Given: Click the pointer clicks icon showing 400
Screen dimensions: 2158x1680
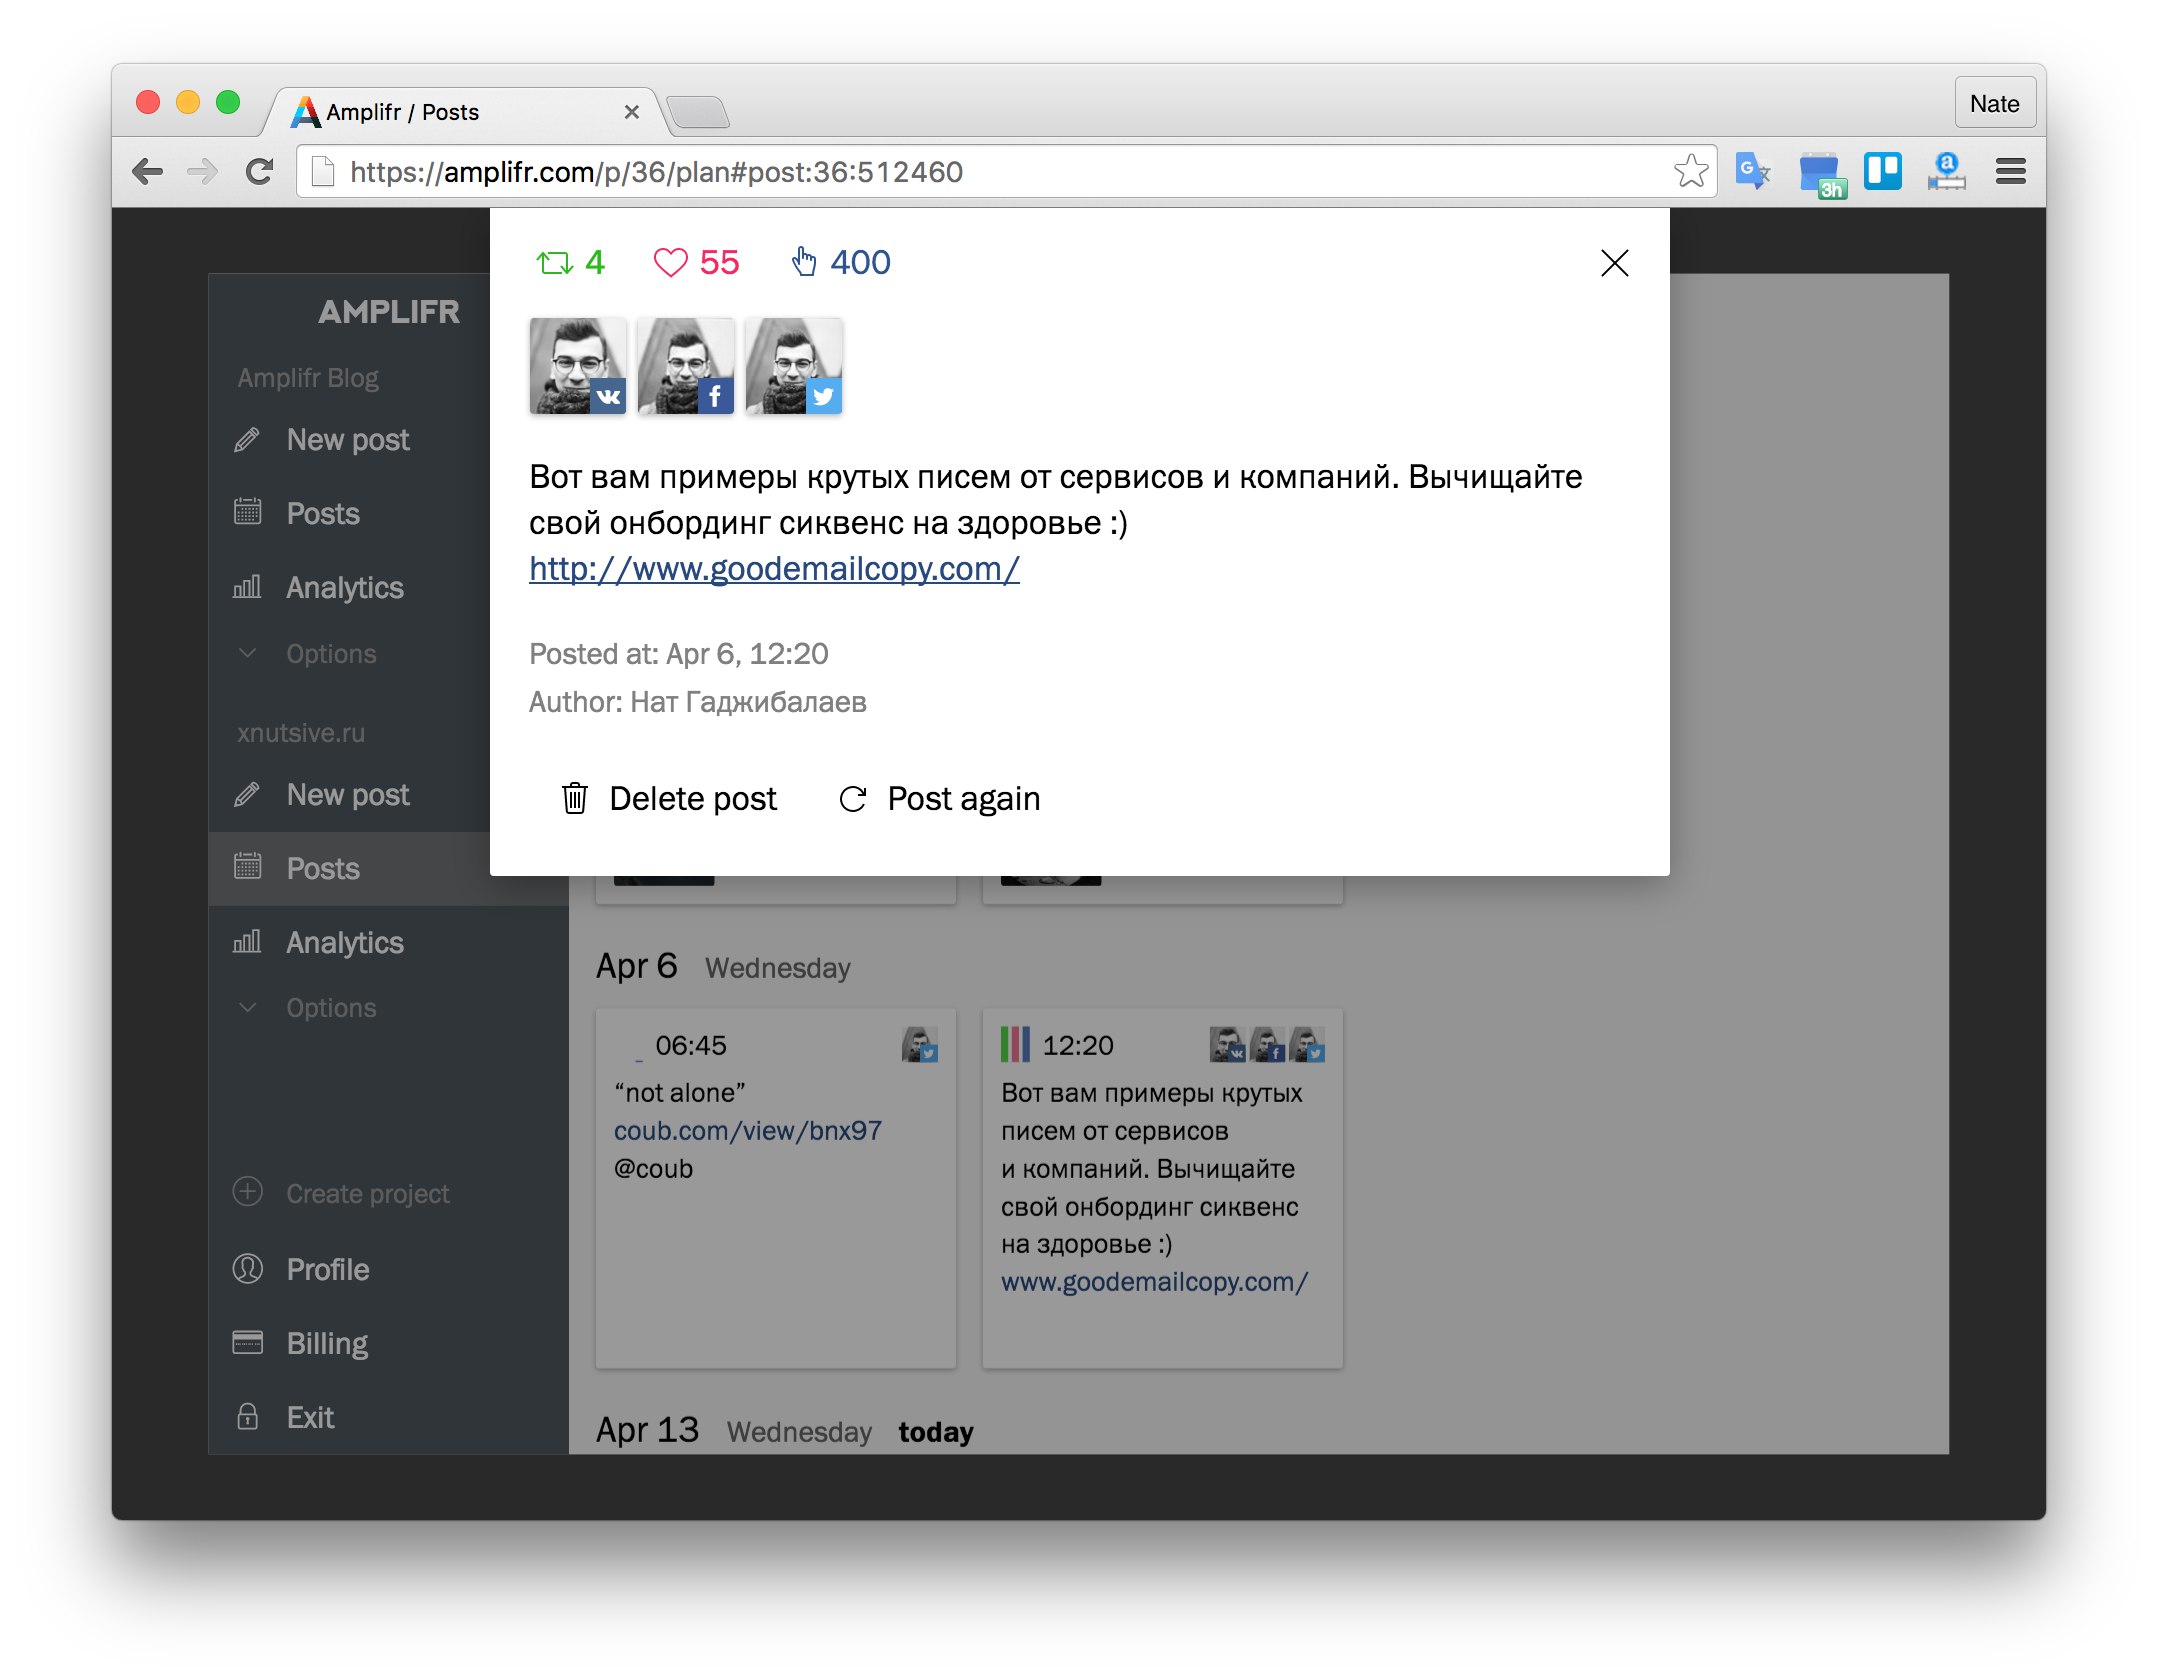Looking at the screenshot, I should 804,262.
